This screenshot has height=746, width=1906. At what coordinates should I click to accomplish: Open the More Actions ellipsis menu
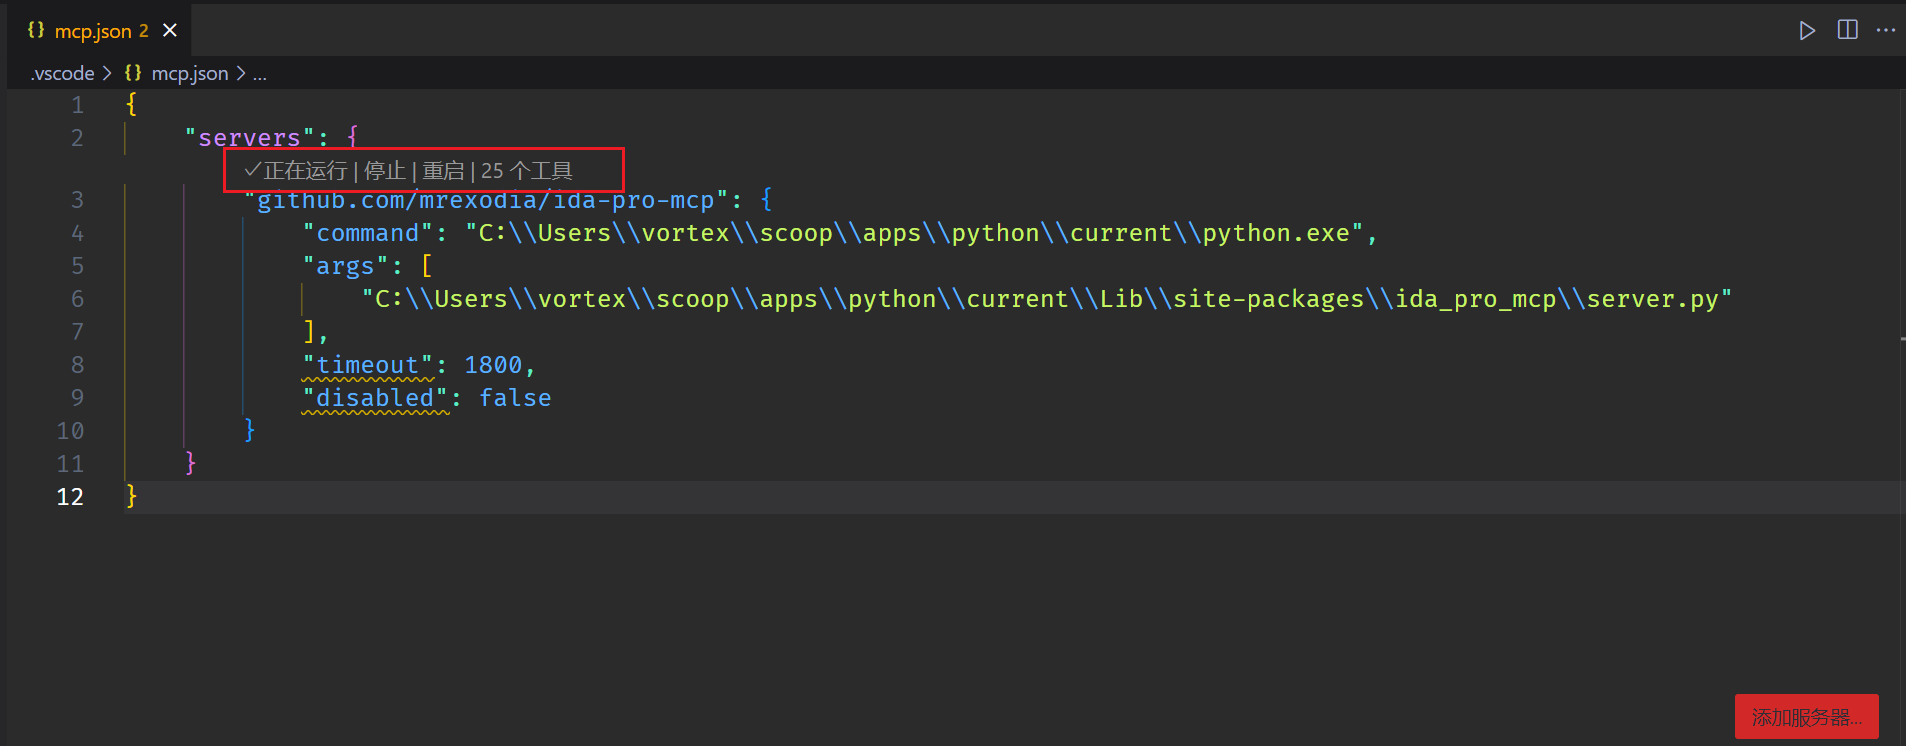coord(1886,30)
